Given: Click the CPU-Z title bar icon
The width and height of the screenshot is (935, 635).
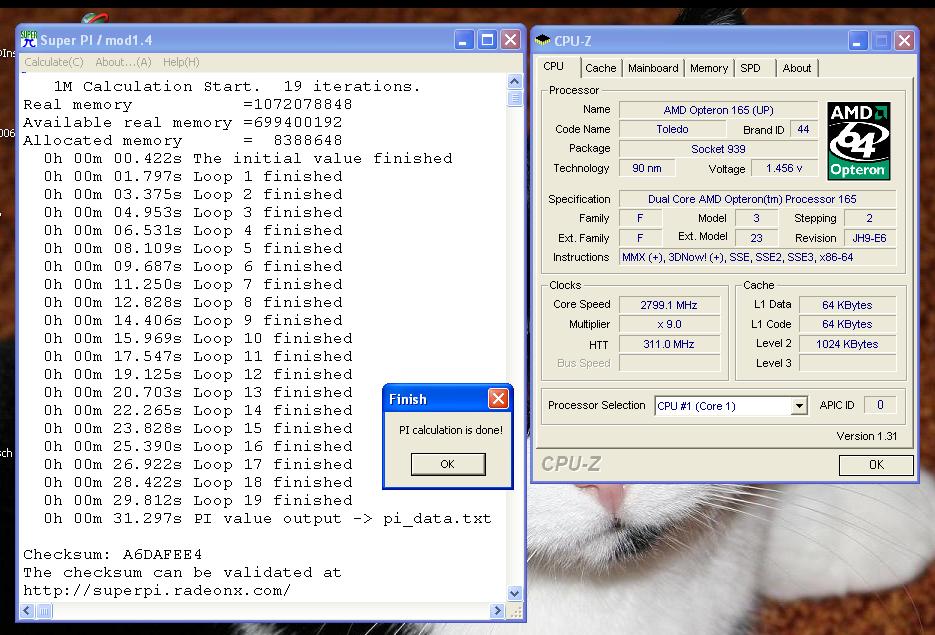Looking at the screenshot, I should coord(543,41).
